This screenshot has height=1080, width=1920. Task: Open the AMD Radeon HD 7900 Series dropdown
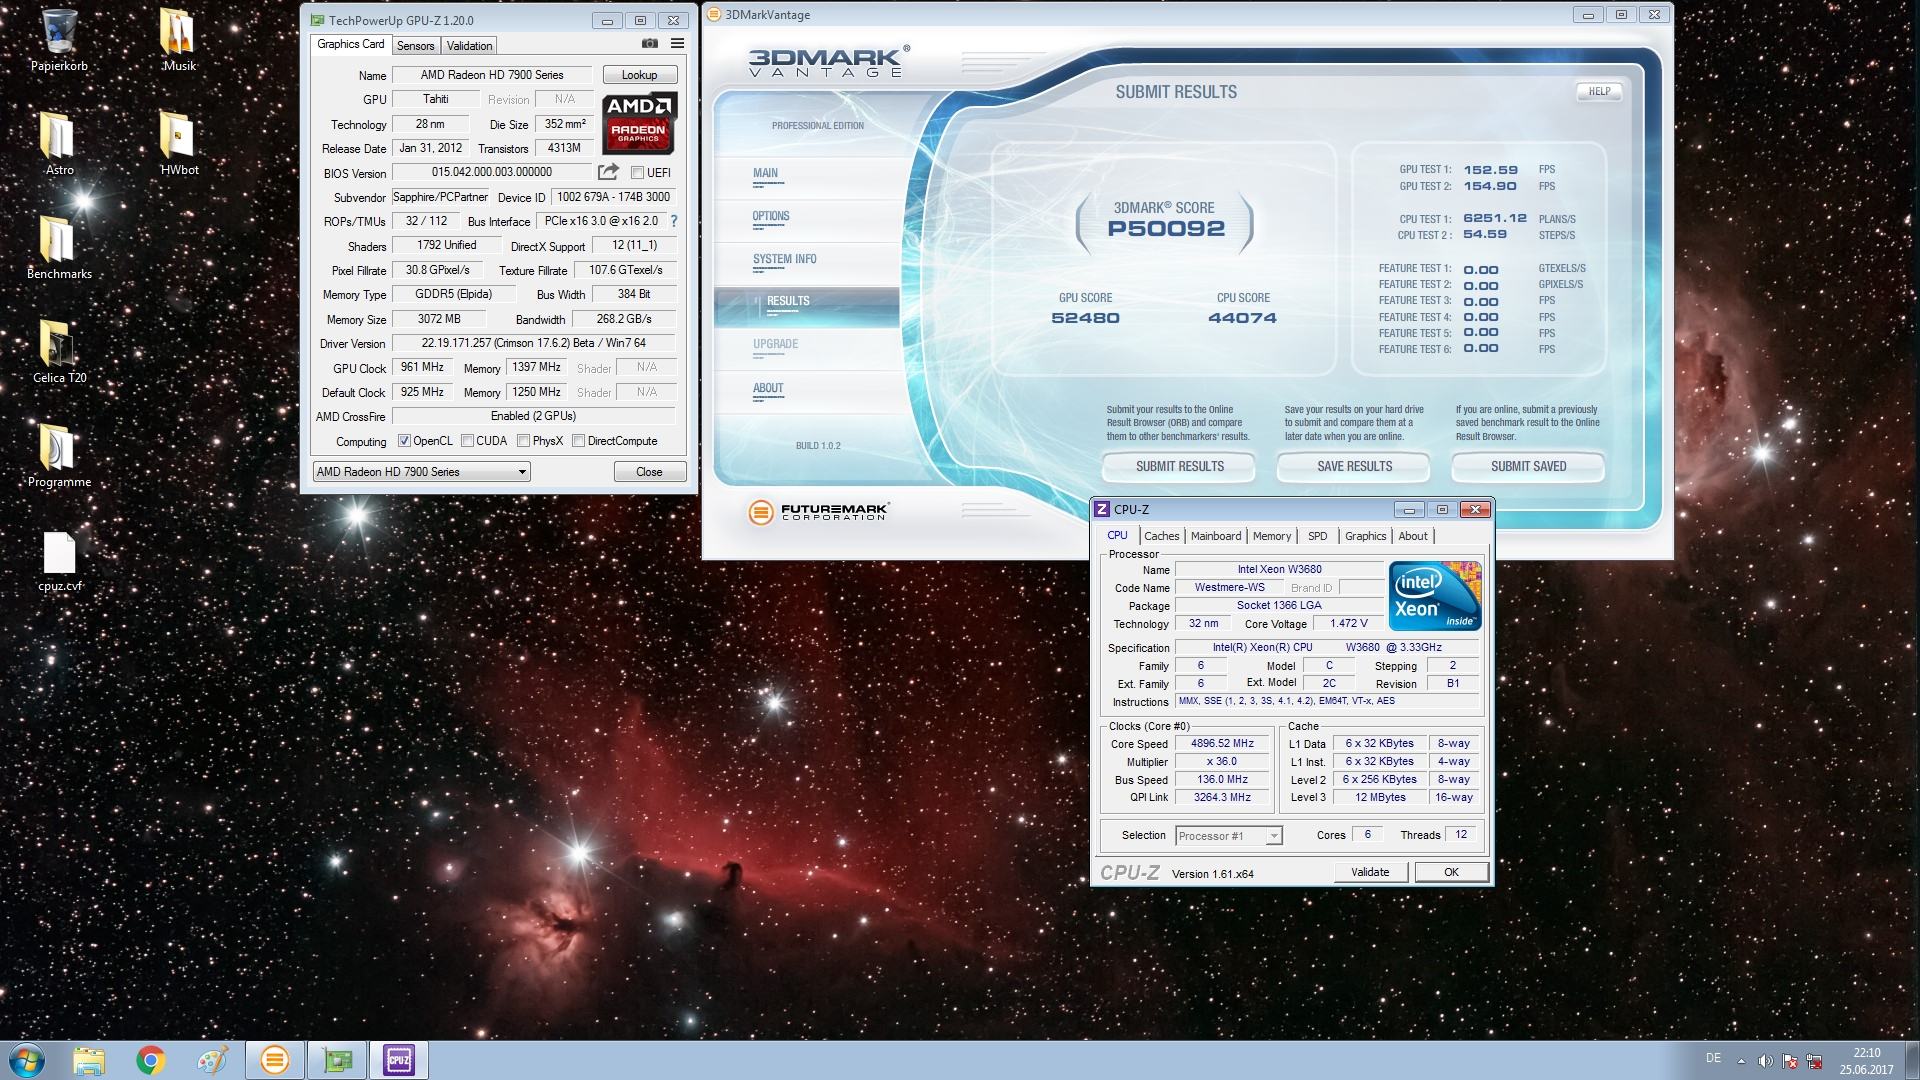(421, 472)
